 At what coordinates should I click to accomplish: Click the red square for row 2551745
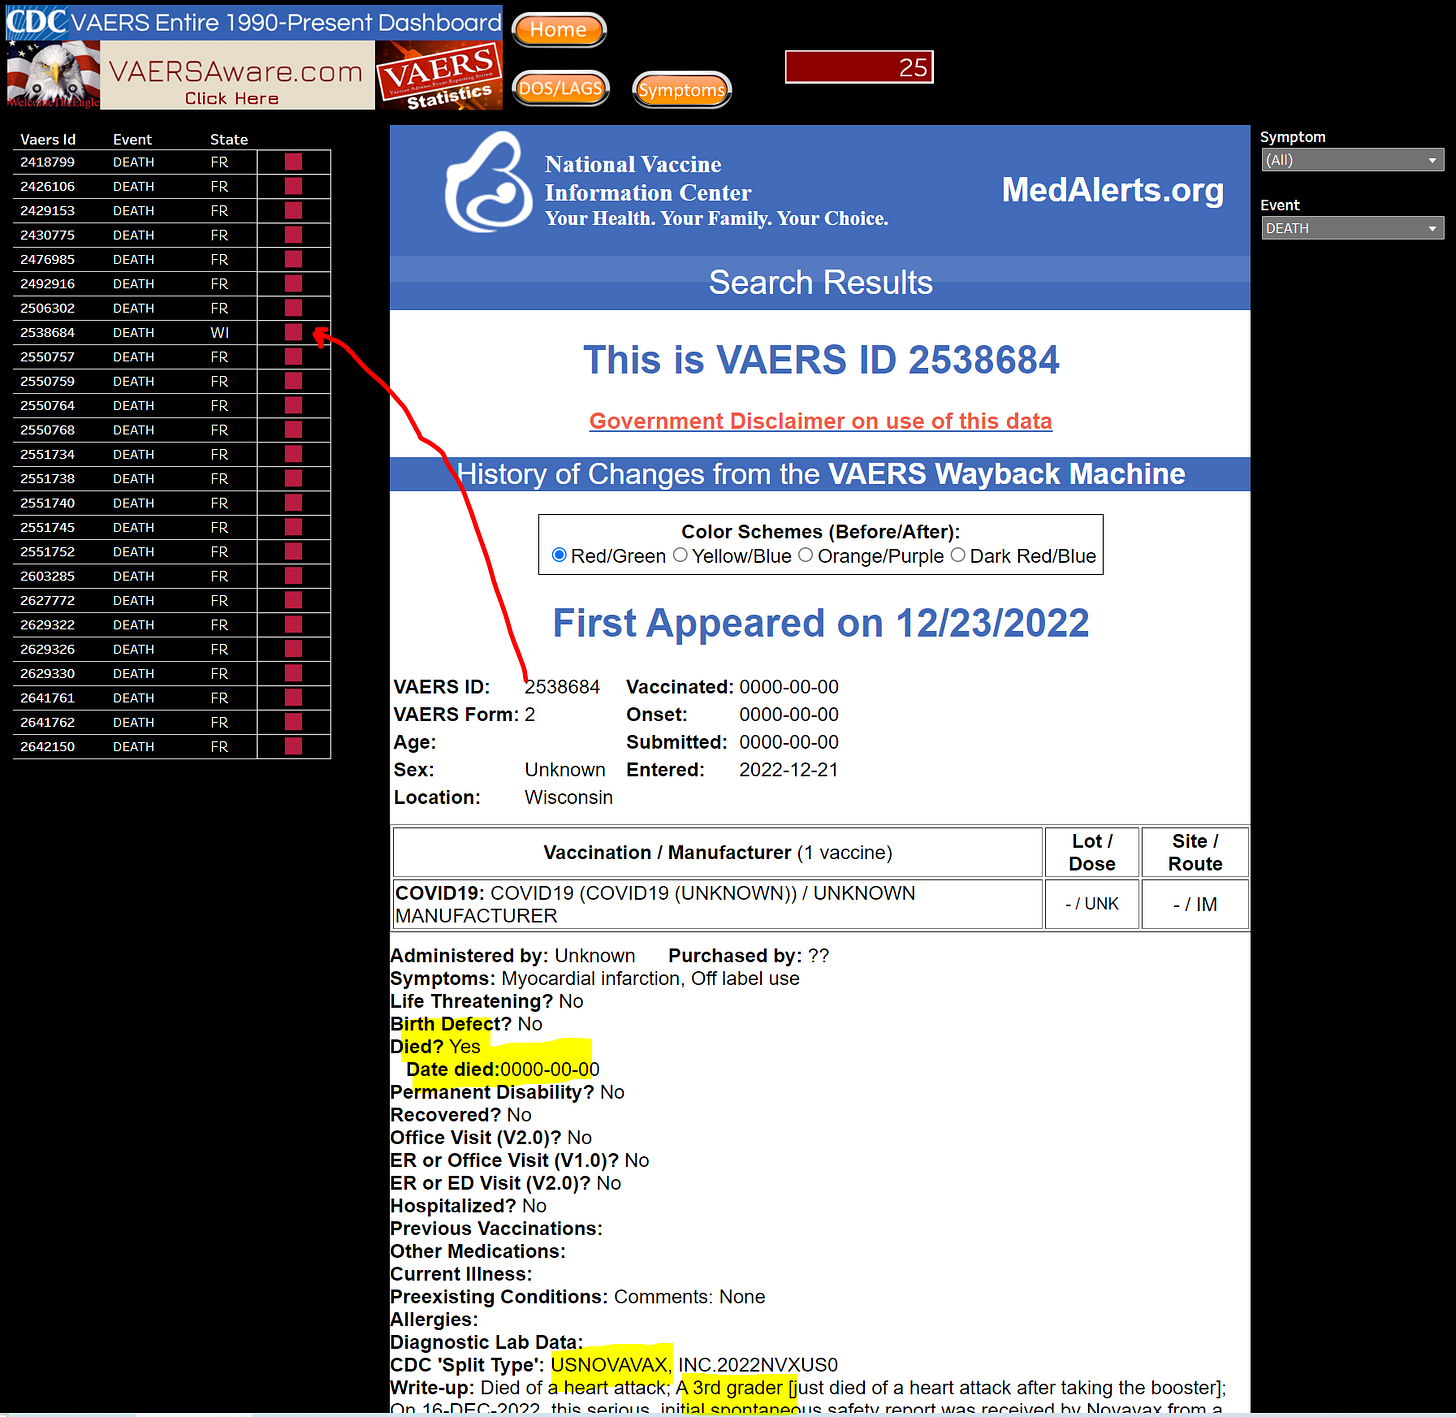pyautogui.click(x=293, y=526)
